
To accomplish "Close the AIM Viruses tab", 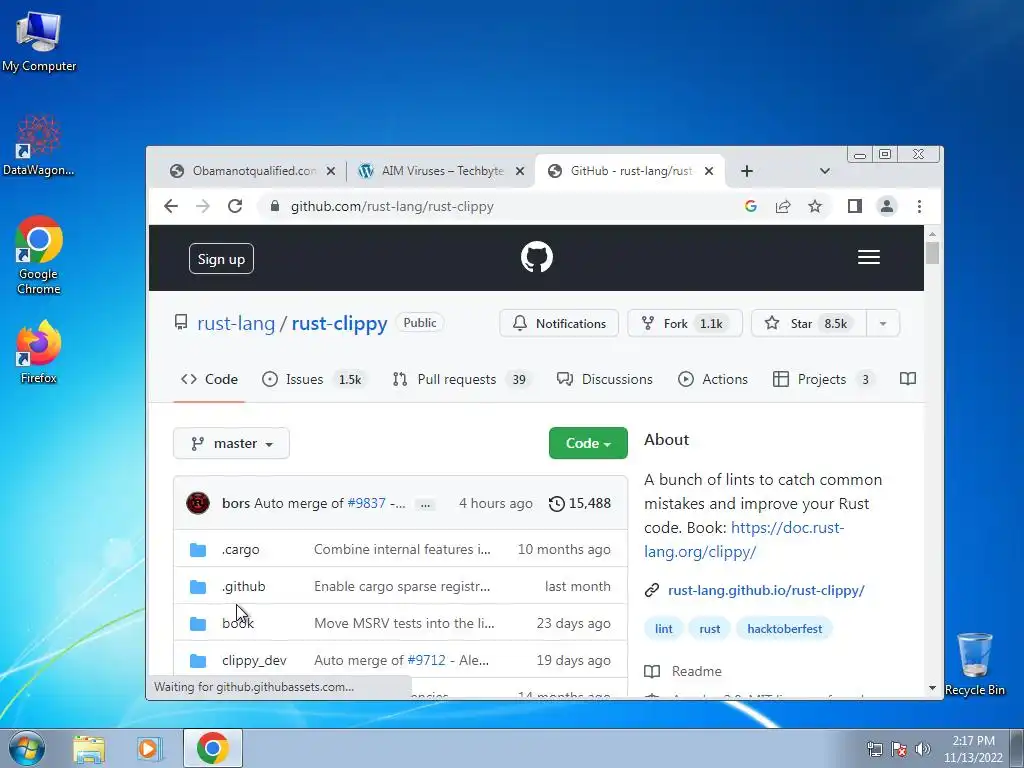I will 520,171.
